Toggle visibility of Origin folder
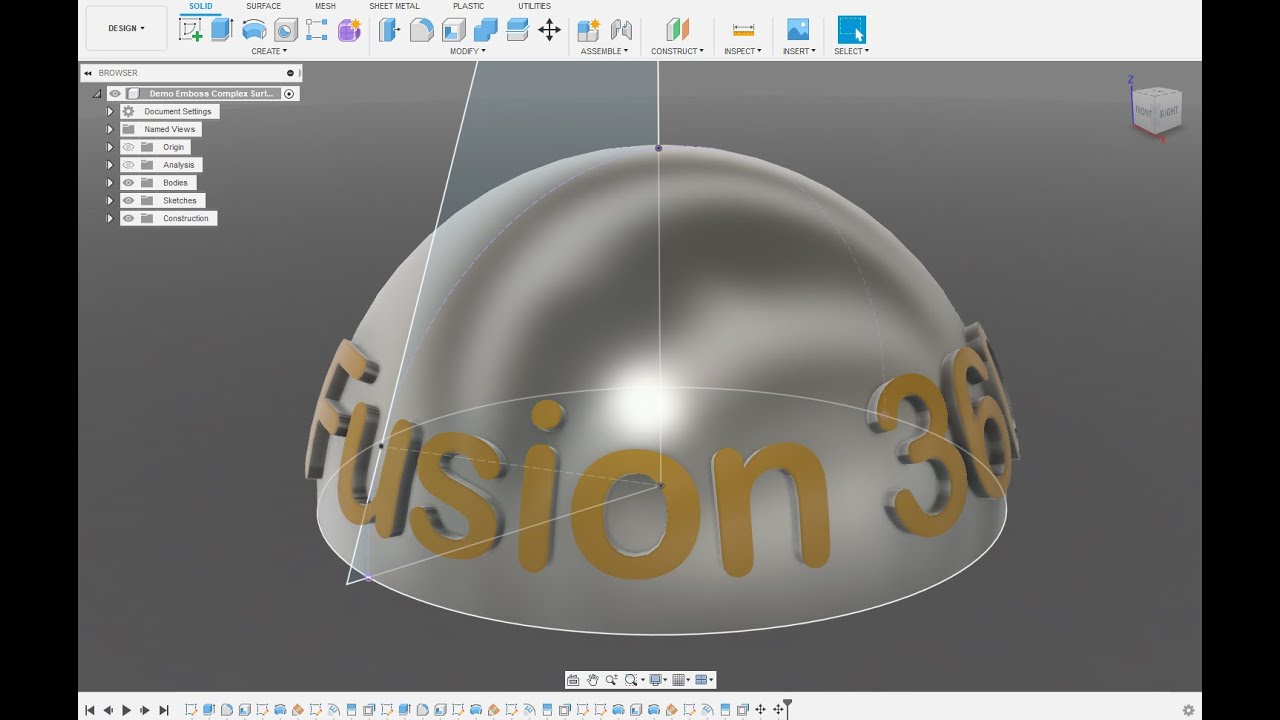 (x=128, y=147)
